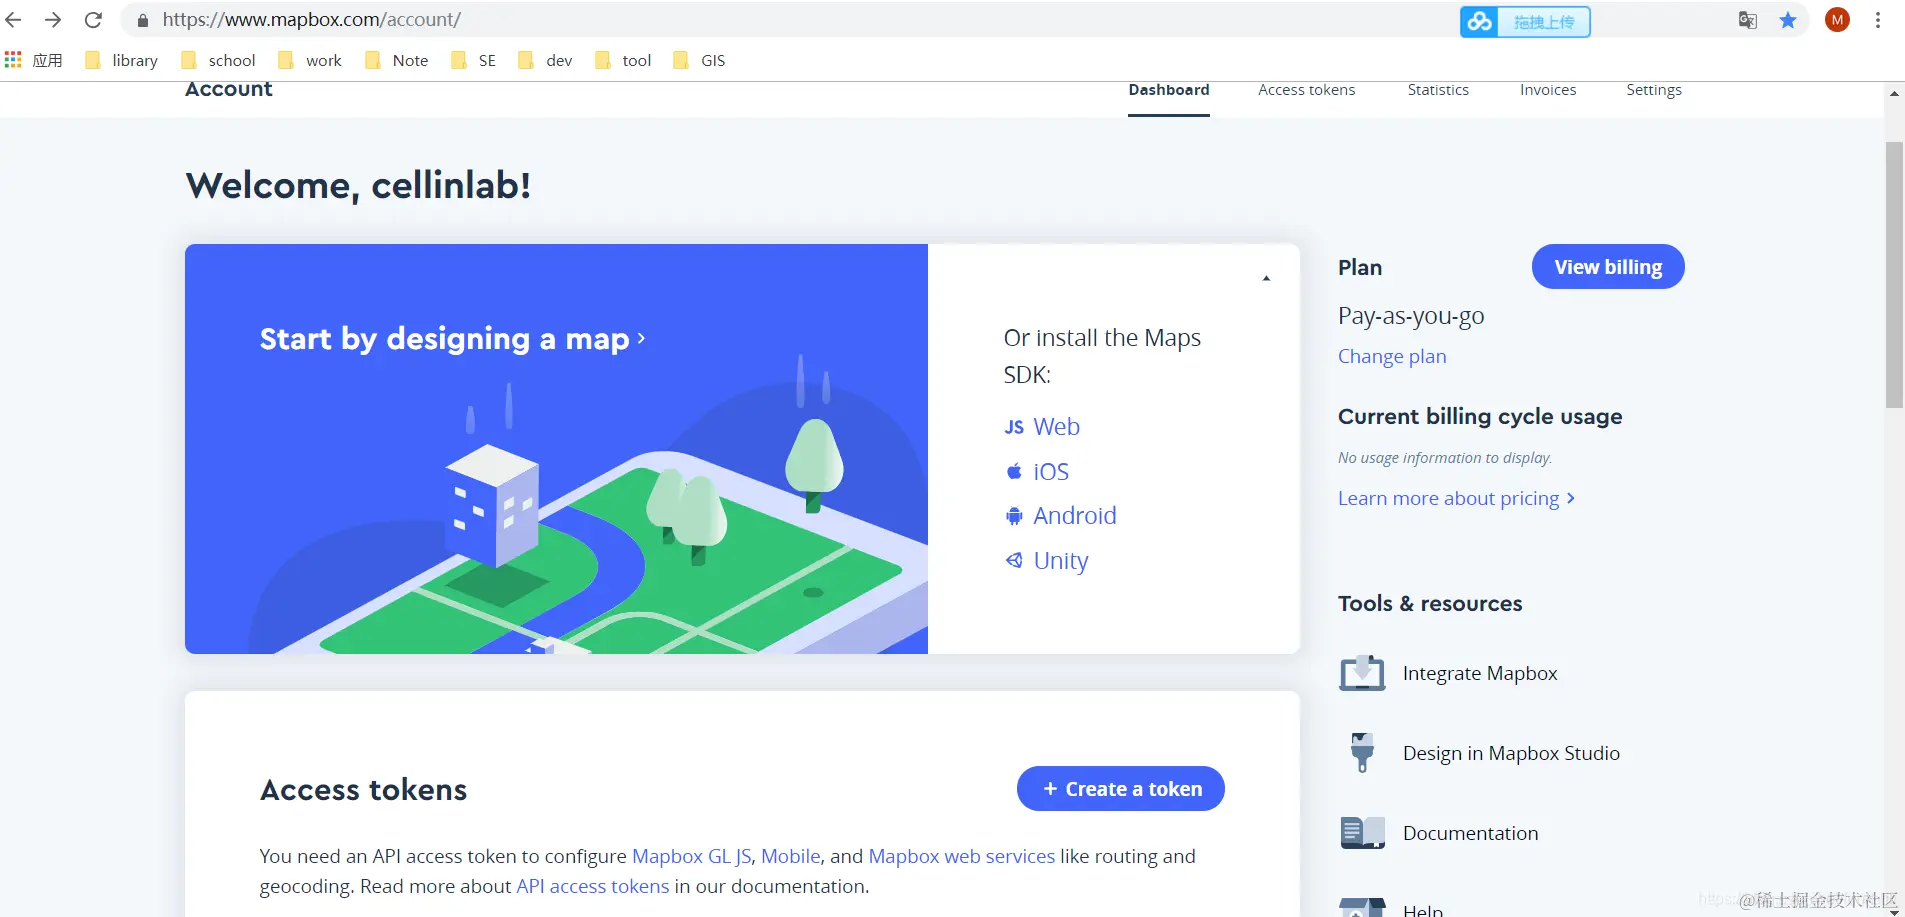Image resolution: width=1905 pixels, height=917 pixels.
Task: Open the SE bookmark folder
Action: coord(473,60)
